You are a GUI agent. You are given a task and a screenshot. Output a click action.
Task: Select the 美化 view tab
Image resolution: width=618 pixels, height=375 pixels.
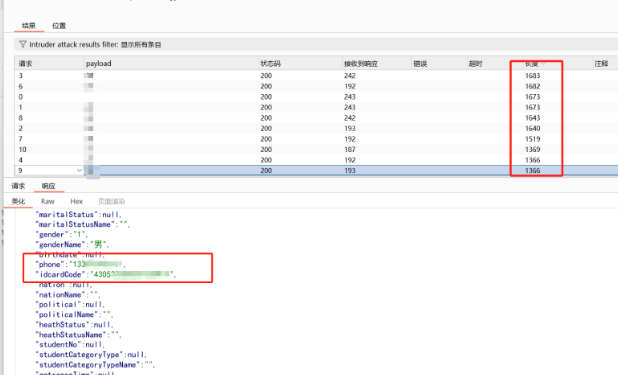click(x=18, y=201)
